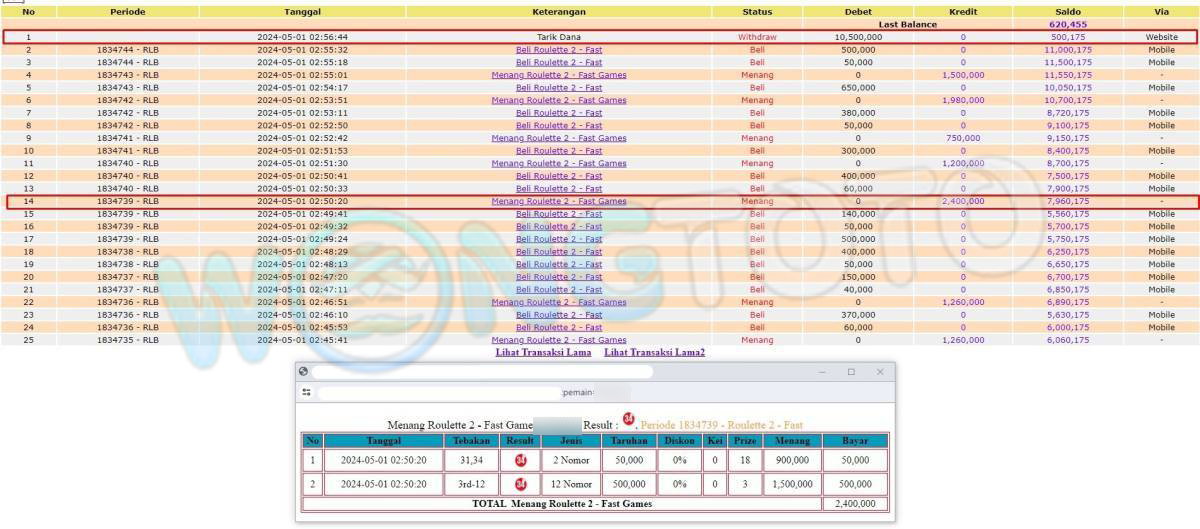This screenshot has height=529, width=1200.
Task: Maximize the popup result window
Action: (x=851, y=372)
